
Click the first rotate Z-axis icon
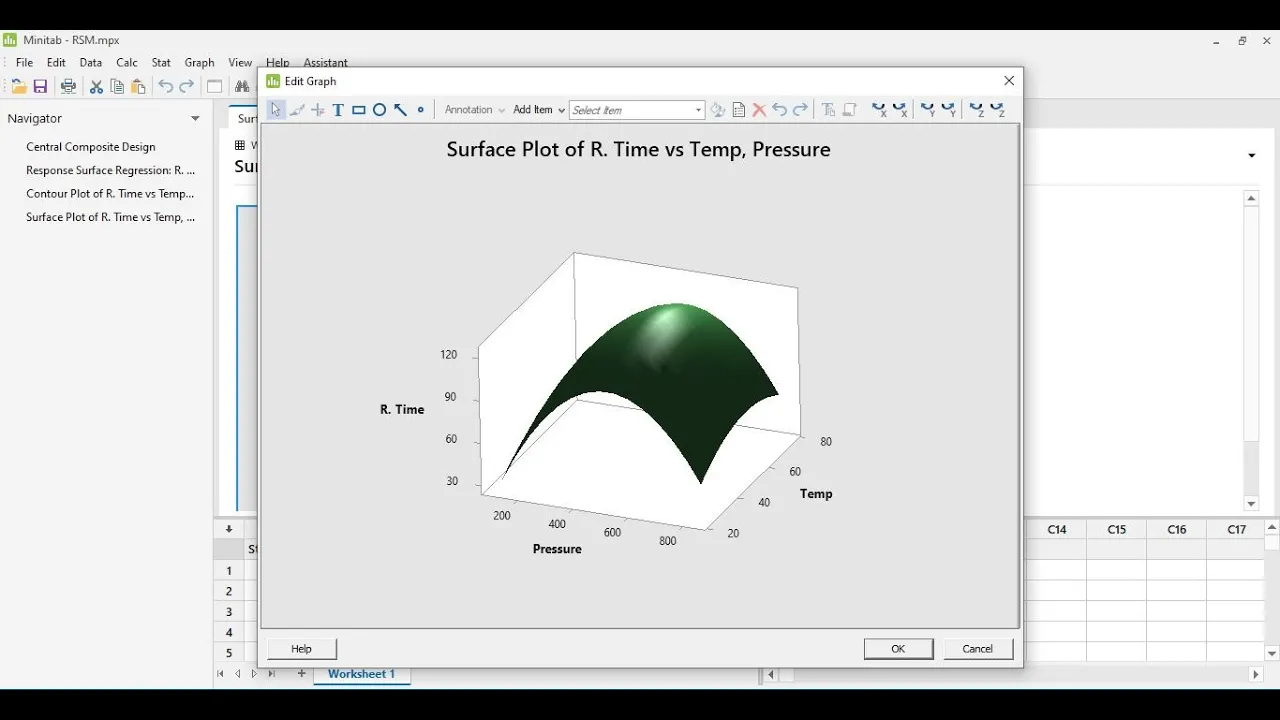click(x=977, y=110)
